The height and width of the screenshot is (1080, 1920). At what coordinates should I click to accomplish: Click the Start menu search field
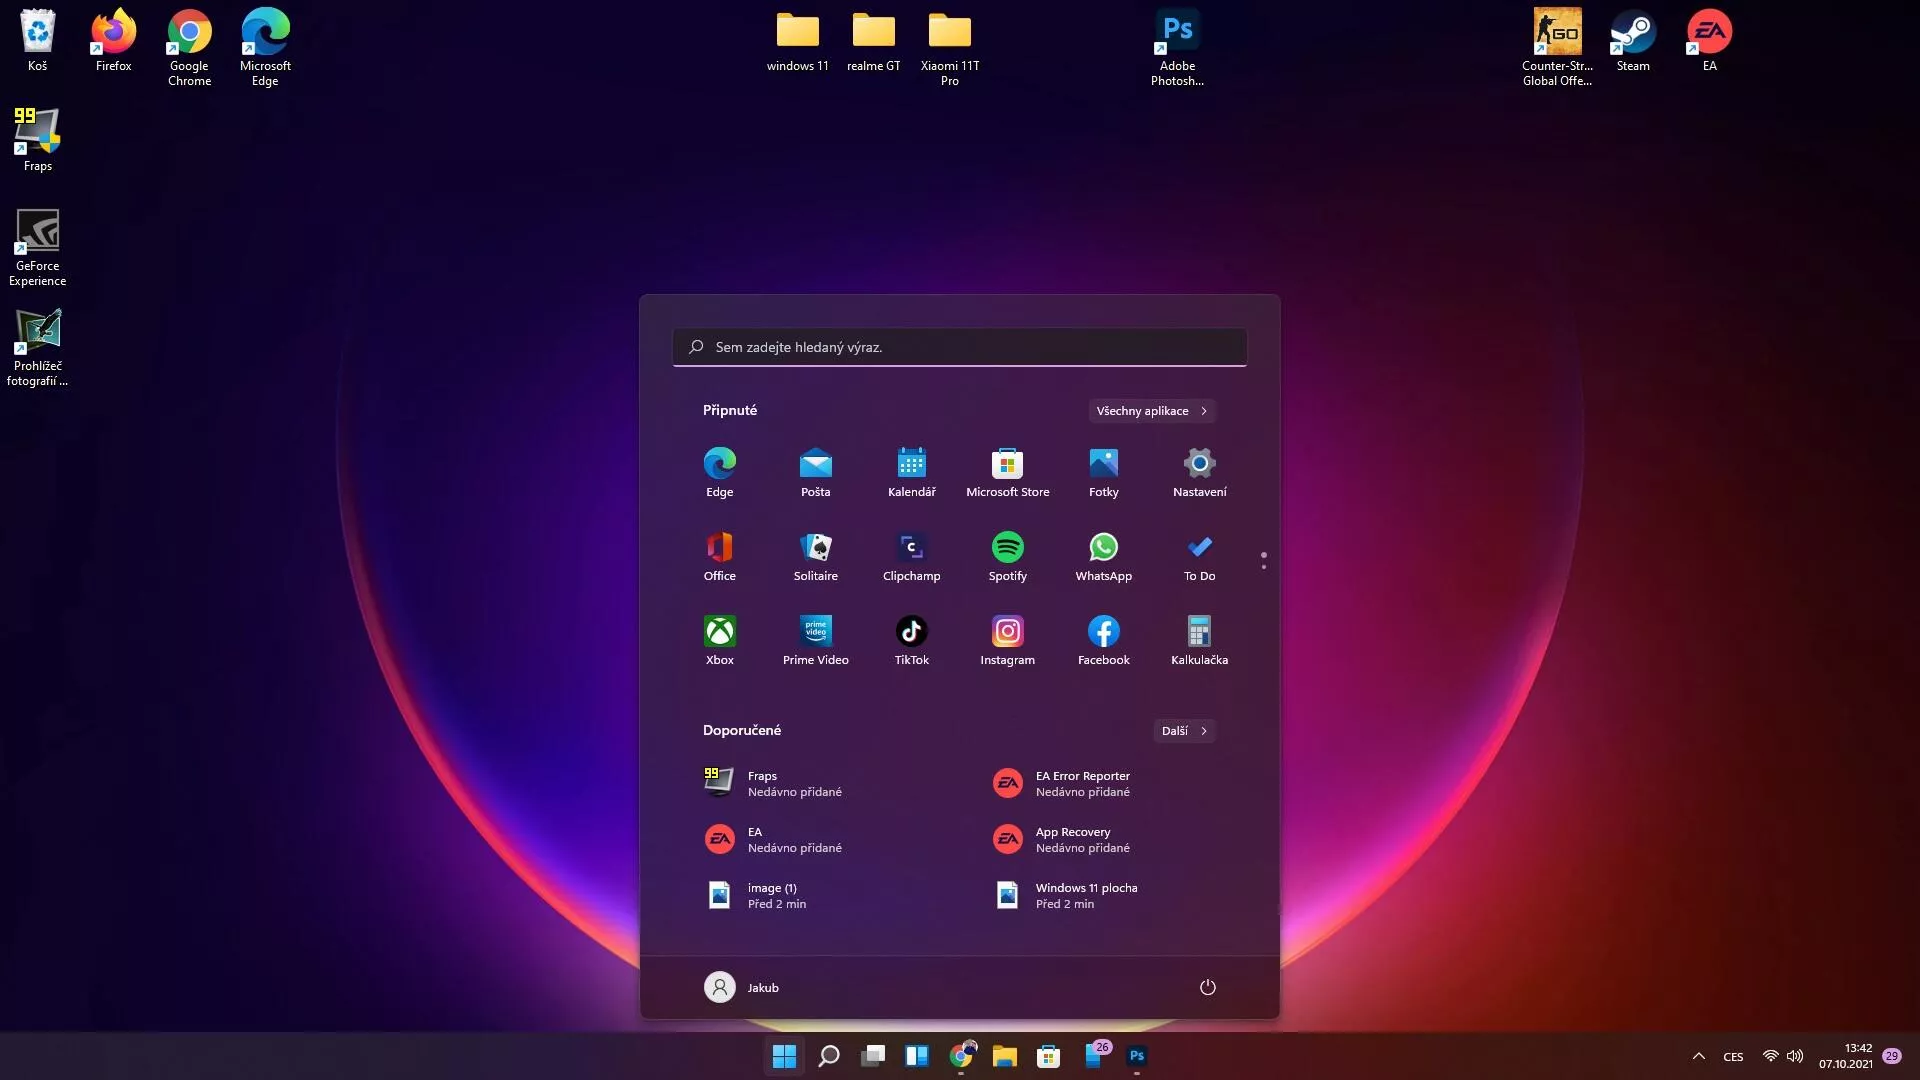959,347
